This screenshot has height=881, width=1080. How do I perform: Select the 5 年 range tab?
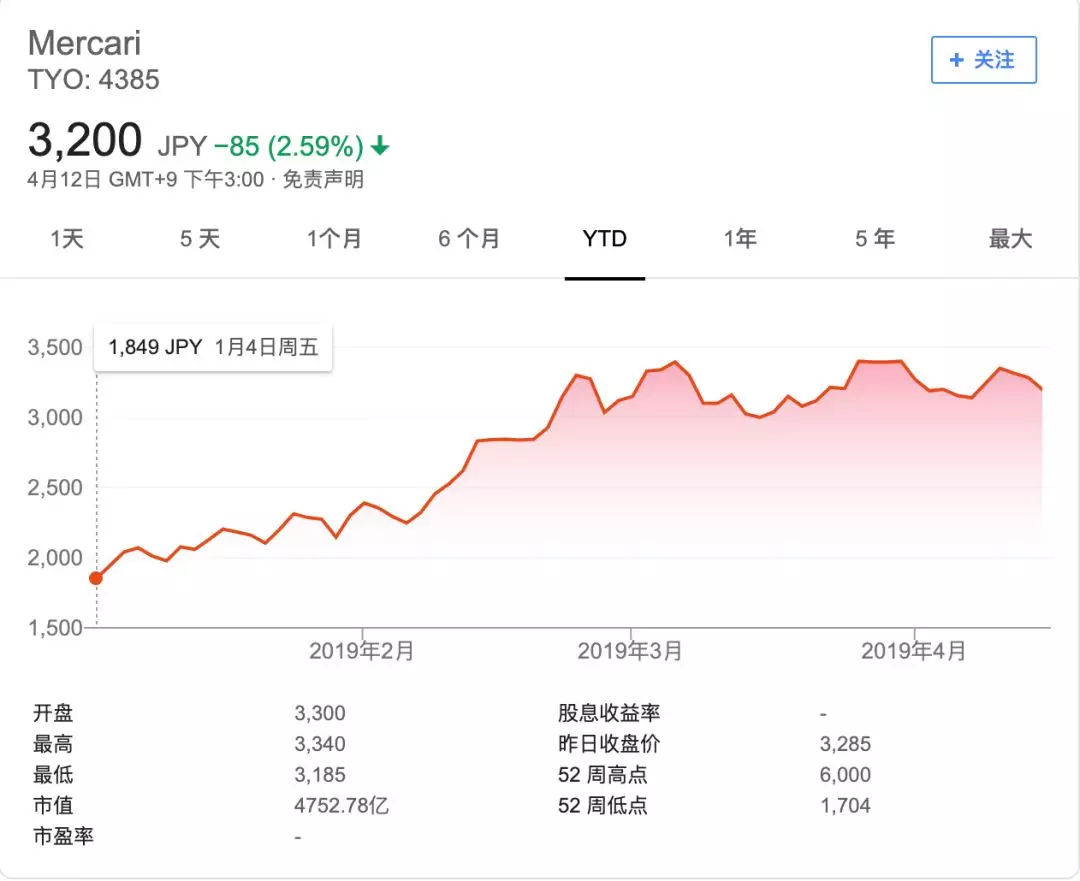[x=875, y=239]
